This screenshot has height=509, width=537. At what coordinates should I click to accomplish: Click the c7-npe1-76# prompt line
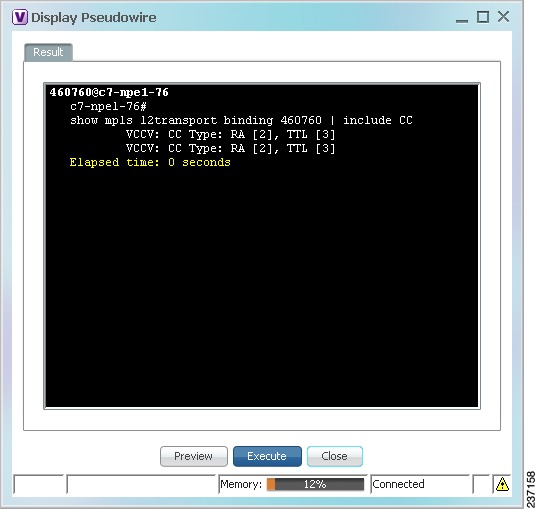(x=108, y=106)
